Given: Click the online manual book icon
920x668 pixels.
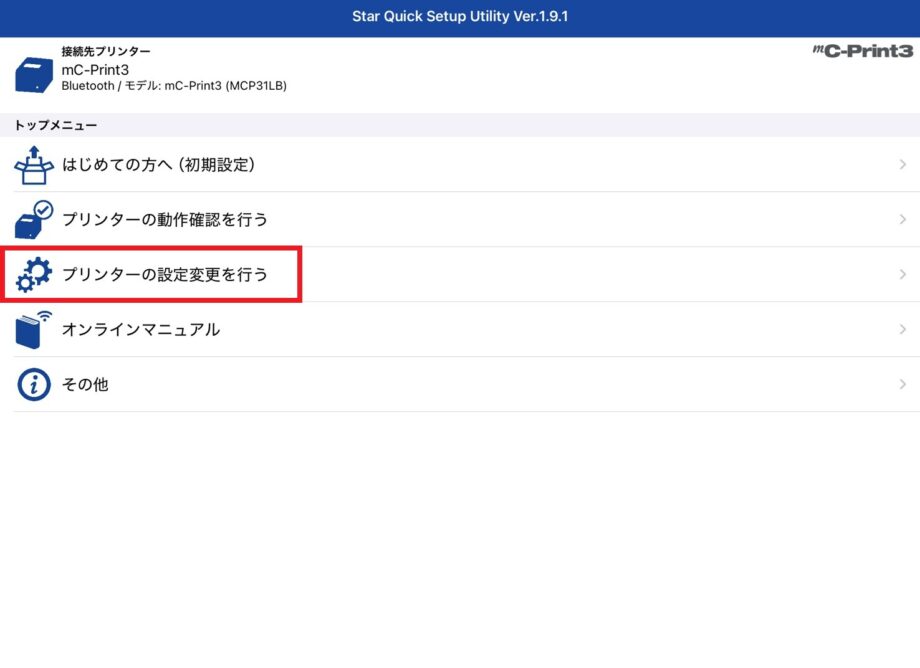Looking at the screenshot, I should coord(34,329).
